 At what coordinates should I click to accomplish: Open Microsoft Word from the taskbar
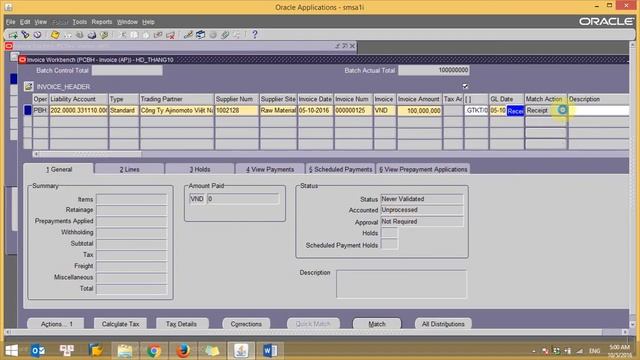[270, 350]
